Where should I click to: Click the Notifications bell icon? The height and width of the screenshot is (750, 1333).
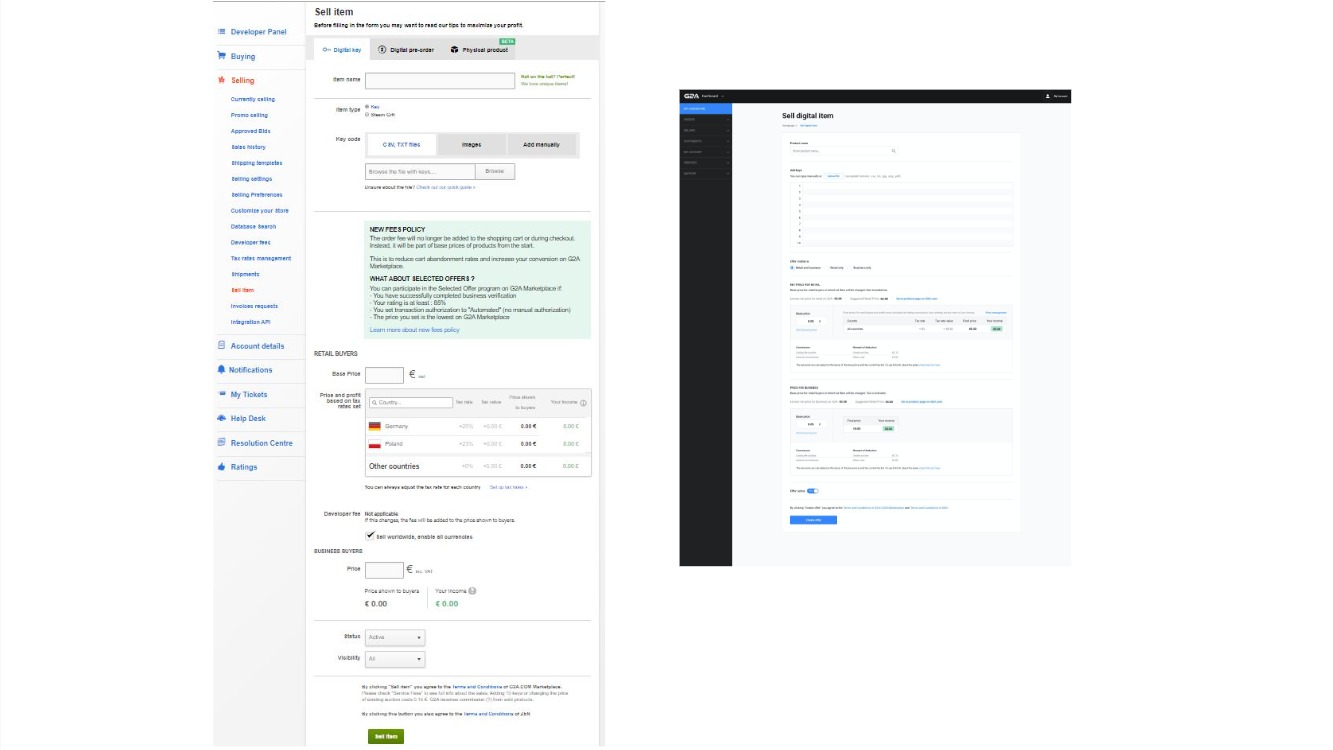coord(221,370)
